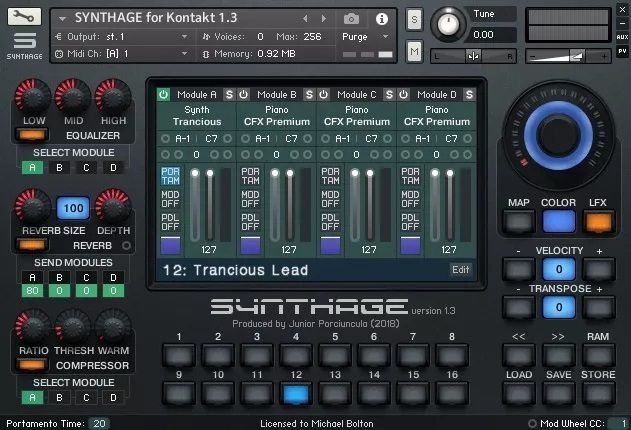Viewport: 631px width, 430px height.
Task: Increase velocity with plus button
Action: 598,269
